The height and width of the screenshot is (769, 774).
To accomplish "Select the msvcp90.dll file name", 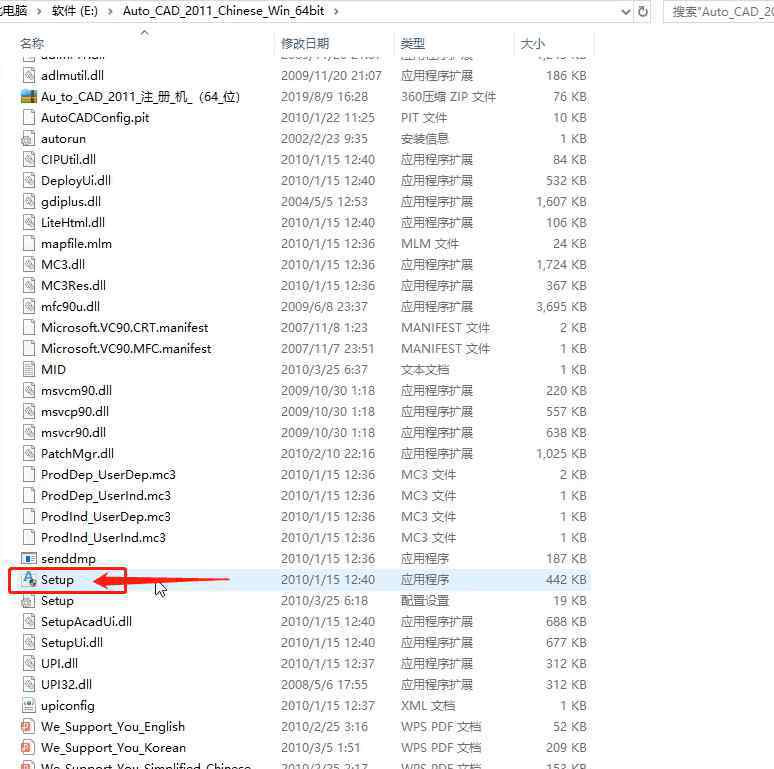I will (75, 412).
